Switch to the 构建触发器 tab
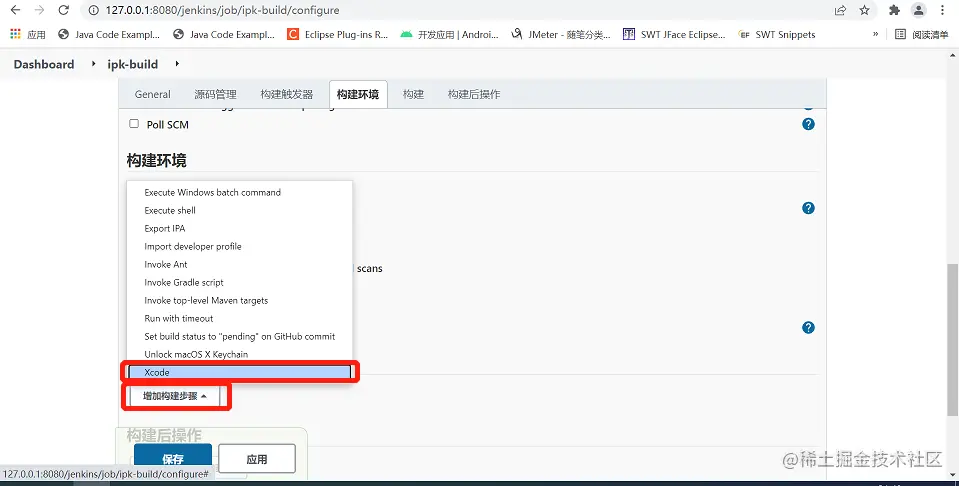Image resolution: width=959 pixels, height=486 pixels. [x=286, y=94]
